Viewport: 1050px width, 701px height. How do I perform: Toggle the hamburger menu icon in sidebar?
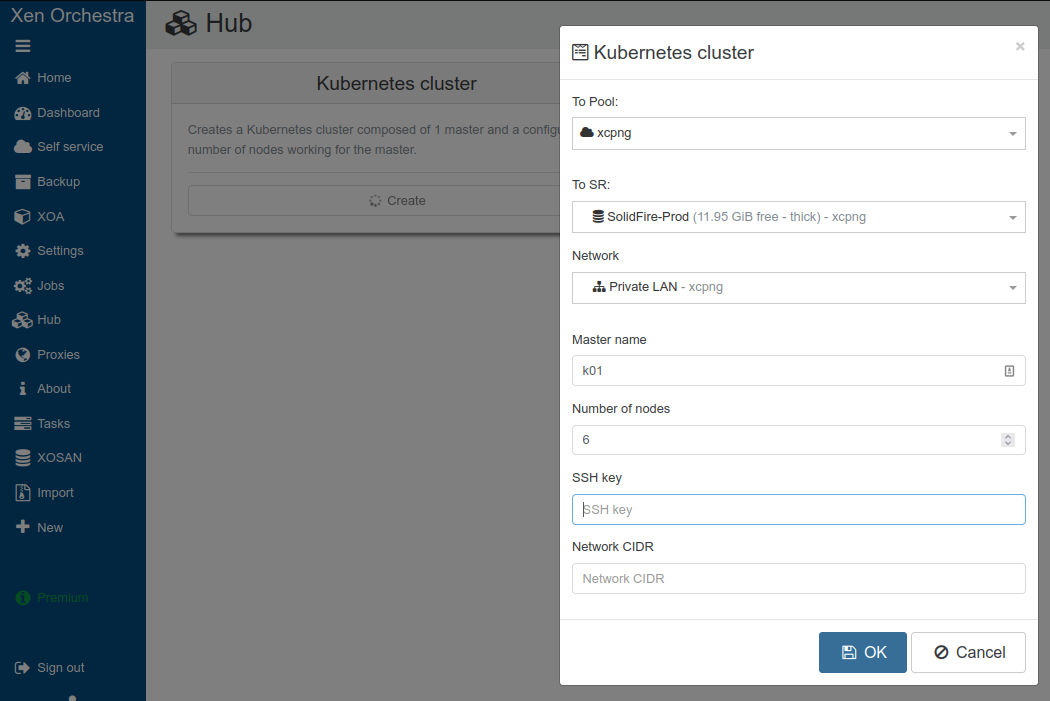(x=23, y=46)
